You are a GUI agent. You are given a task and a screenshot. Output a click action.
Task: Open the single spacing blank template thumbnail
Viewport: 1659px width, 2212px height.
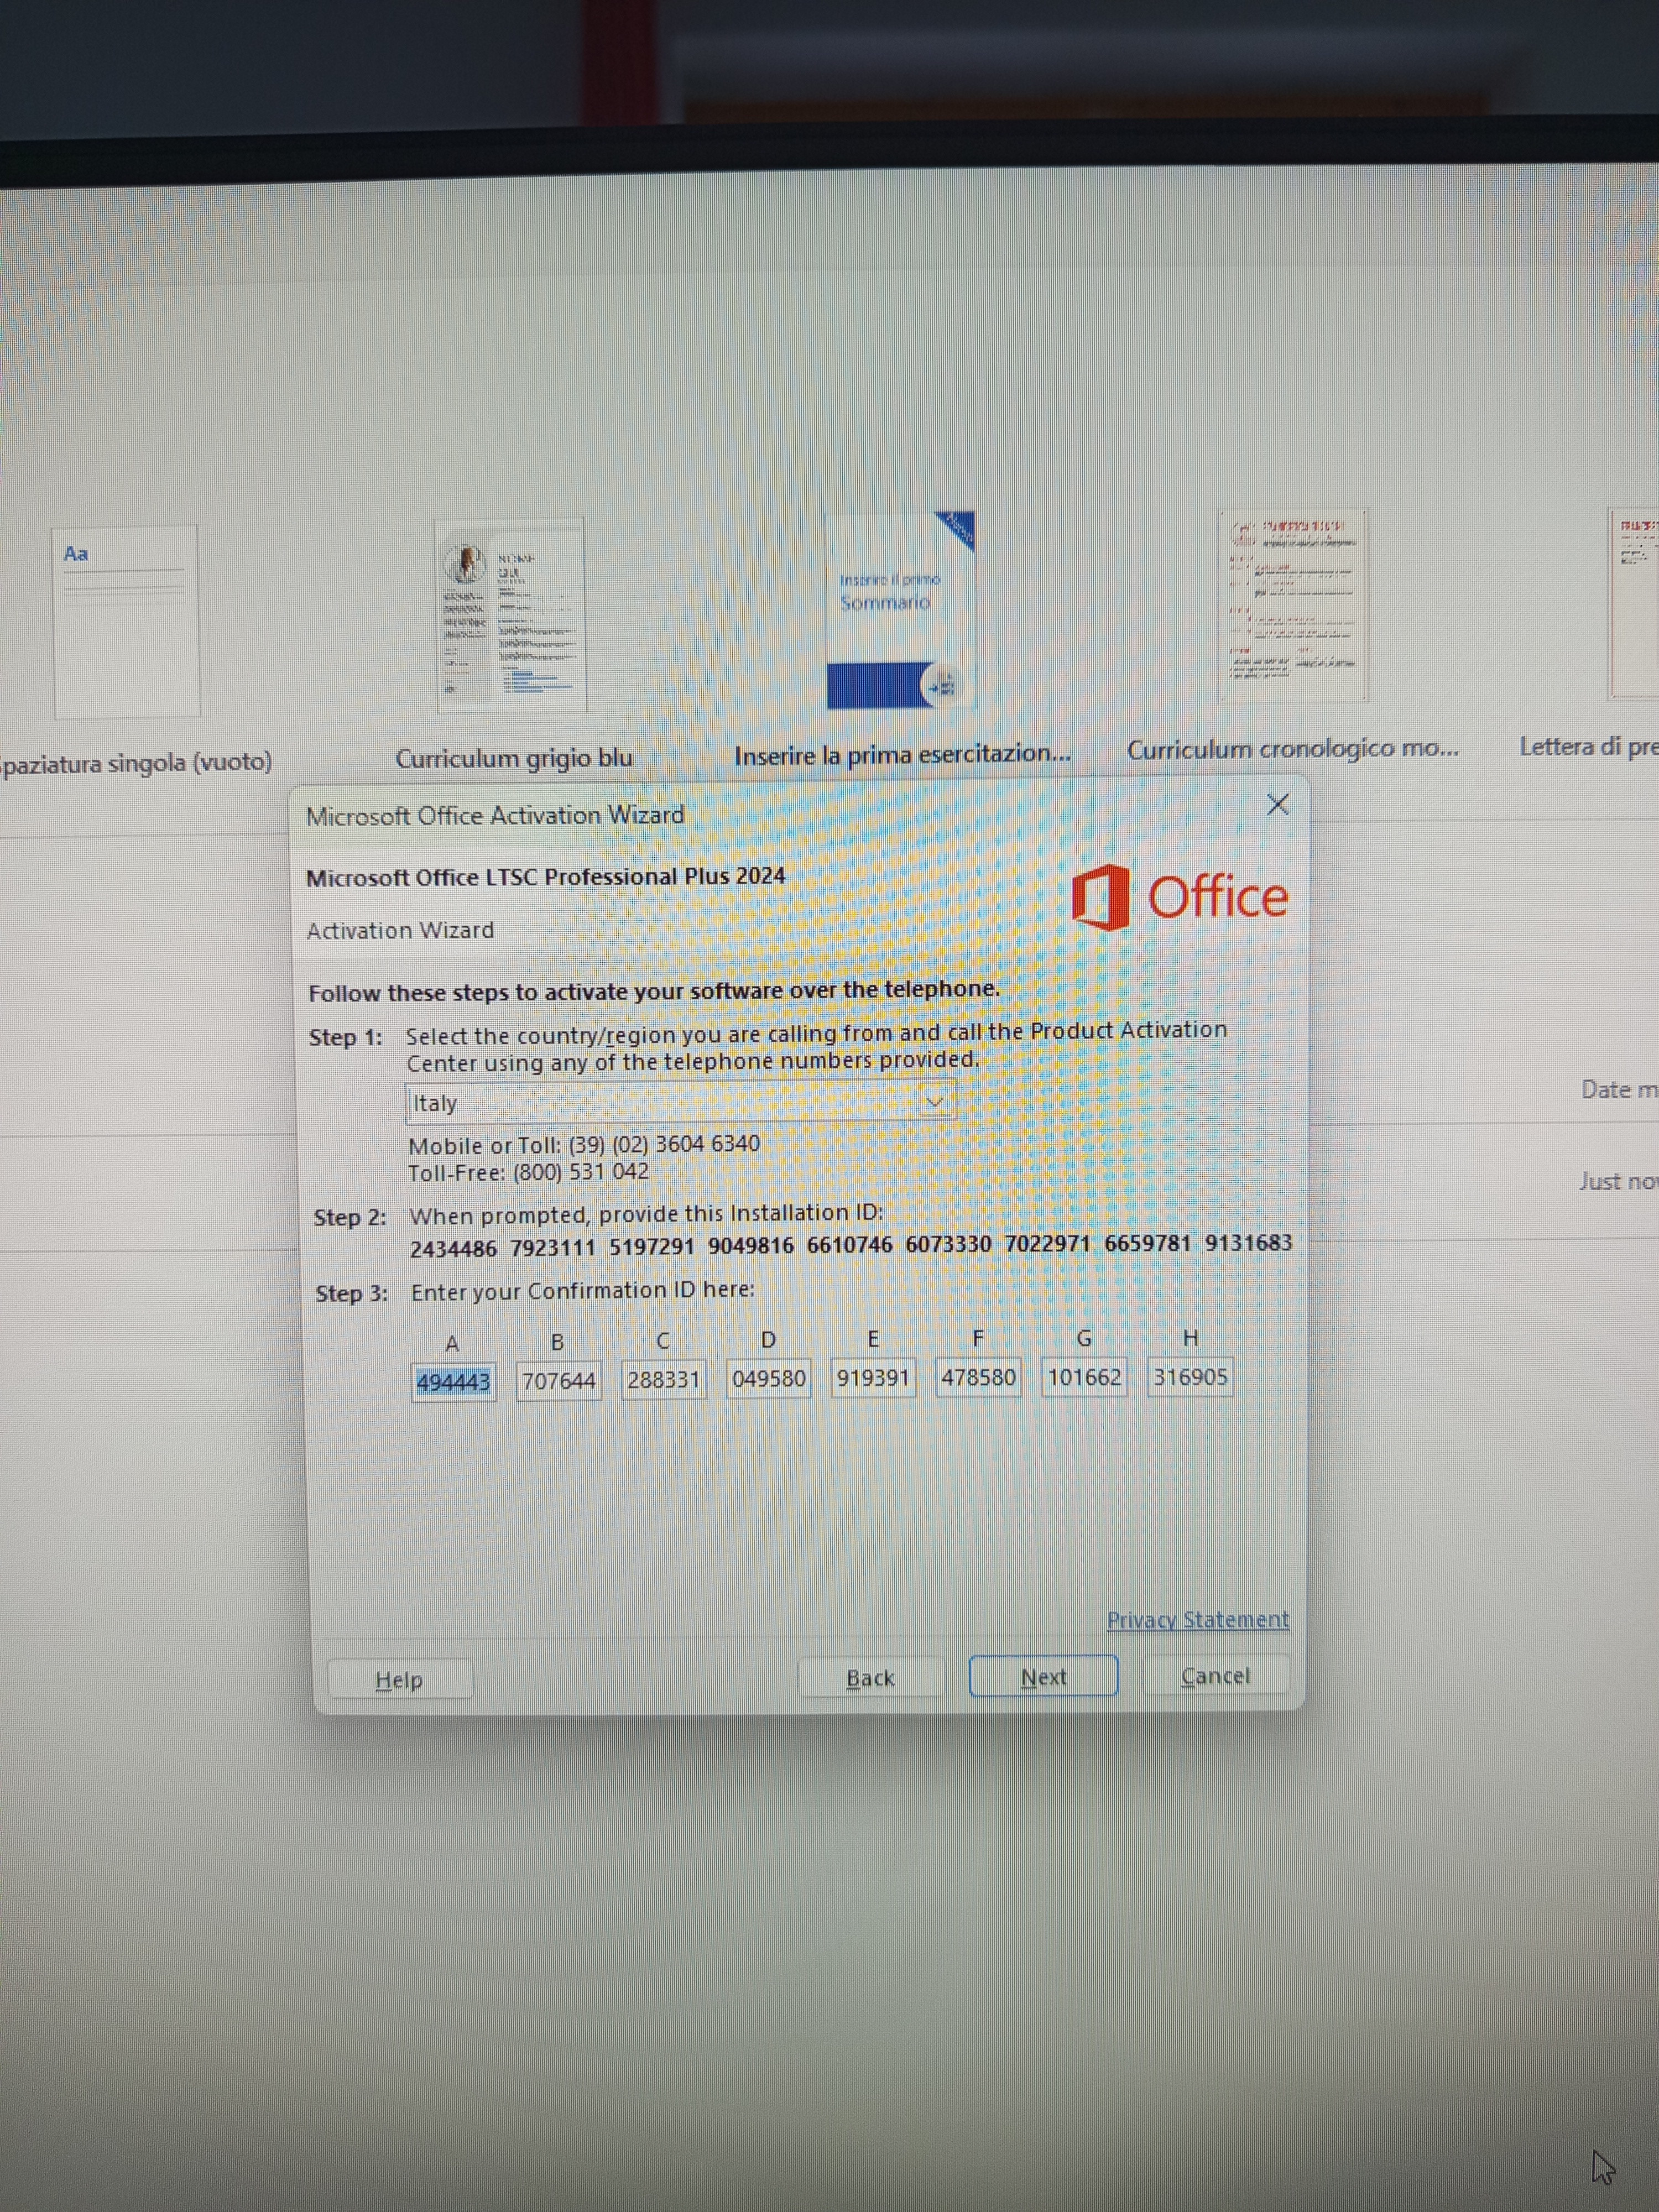126,622
